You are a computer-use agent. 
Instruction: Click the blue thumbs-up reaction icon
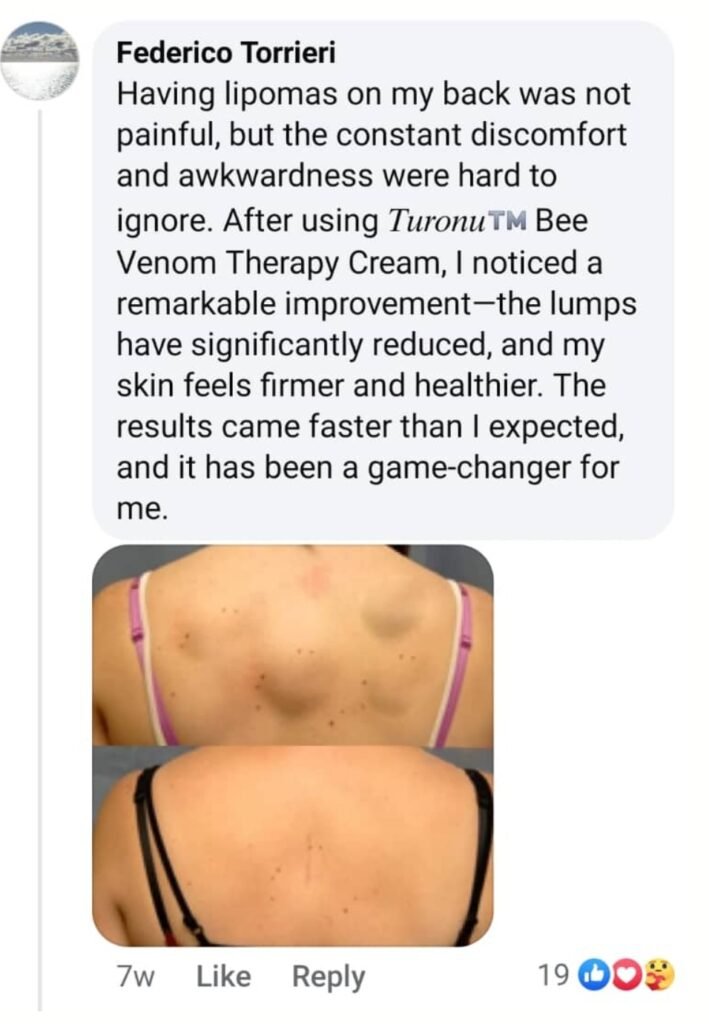pyautogui.click(x=593, y=975)
